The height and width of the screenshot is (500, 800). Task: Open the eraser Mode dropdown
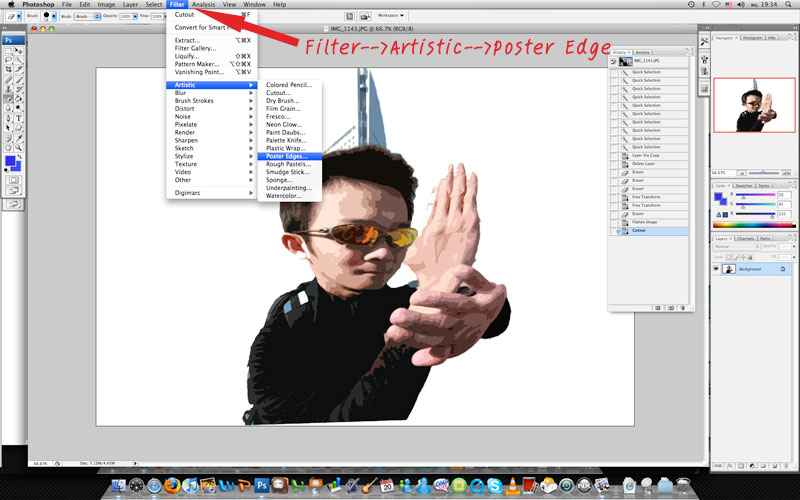[x=88, y=16]
